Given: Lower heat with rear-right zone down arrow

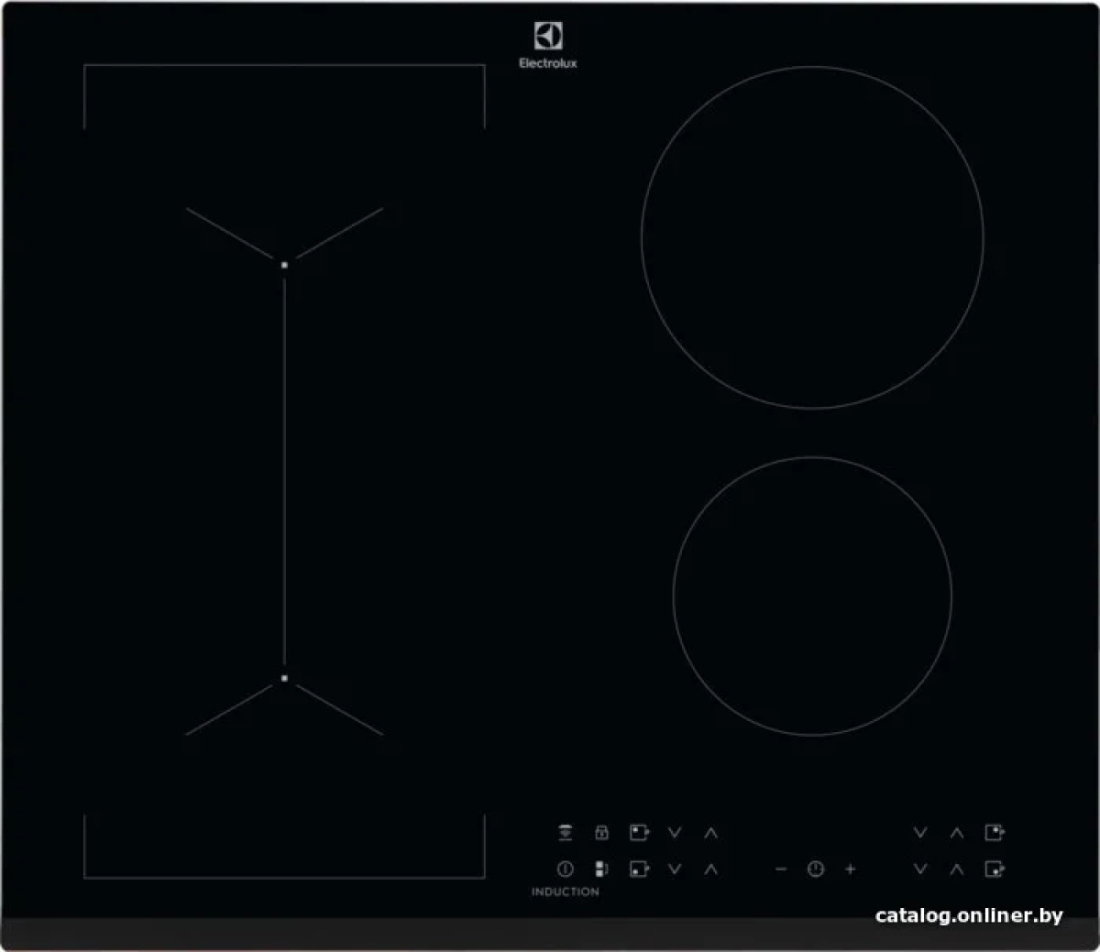Looking at the screenshot, I should point(920,833).
